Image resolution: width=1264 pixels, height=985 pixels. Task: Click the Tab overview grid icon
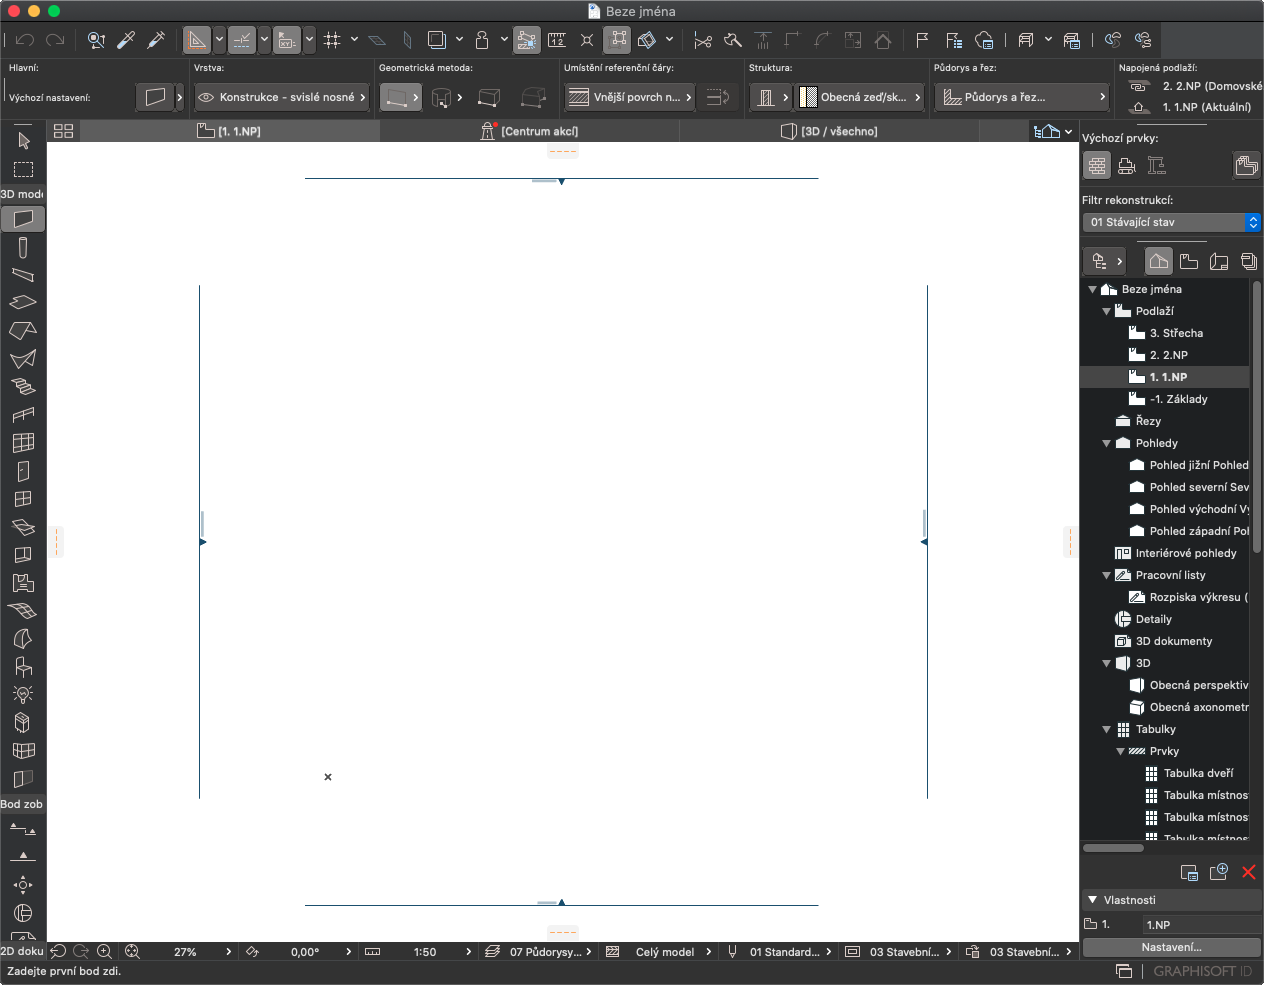[x=64, y=131]
